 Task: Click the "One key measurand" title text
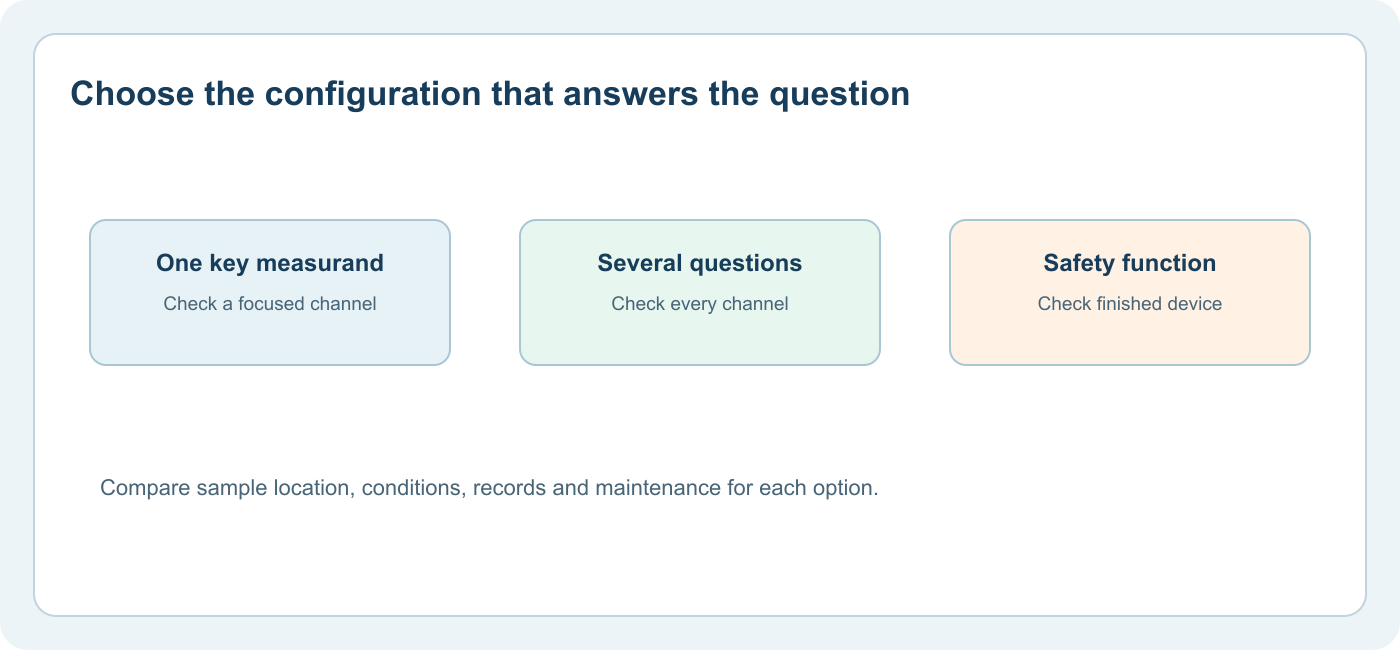pyautogui.click(x=270, y=263)
